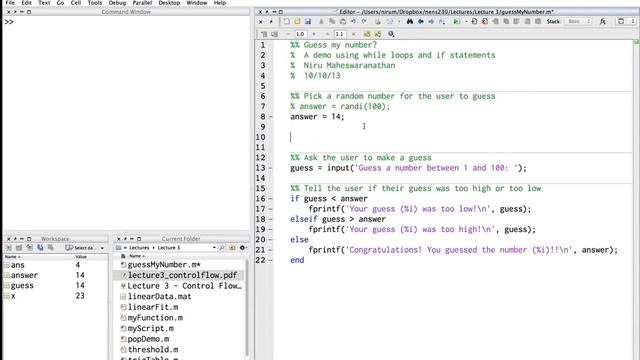Toggle breakpoint dash on line 16
This screenshot has height=360, width=640.
pyautogui.click(x=270, y=198)
